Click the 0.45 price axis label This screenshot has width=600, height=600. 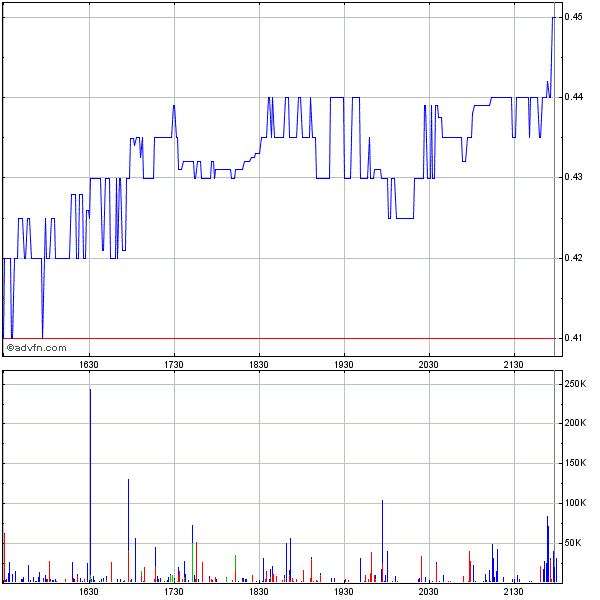573,17
